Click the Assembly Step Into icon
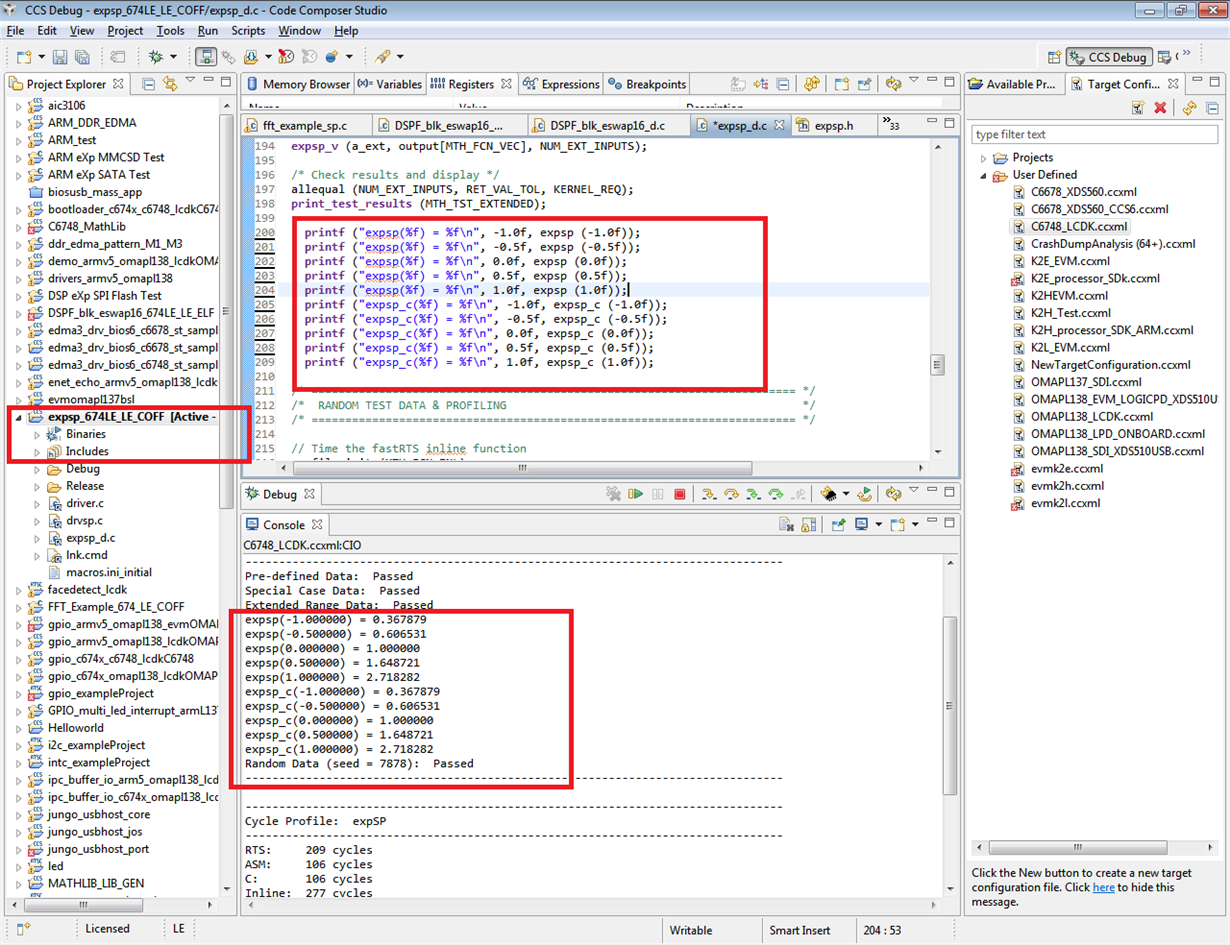The image size is (1230, 945). pos(754,494)
